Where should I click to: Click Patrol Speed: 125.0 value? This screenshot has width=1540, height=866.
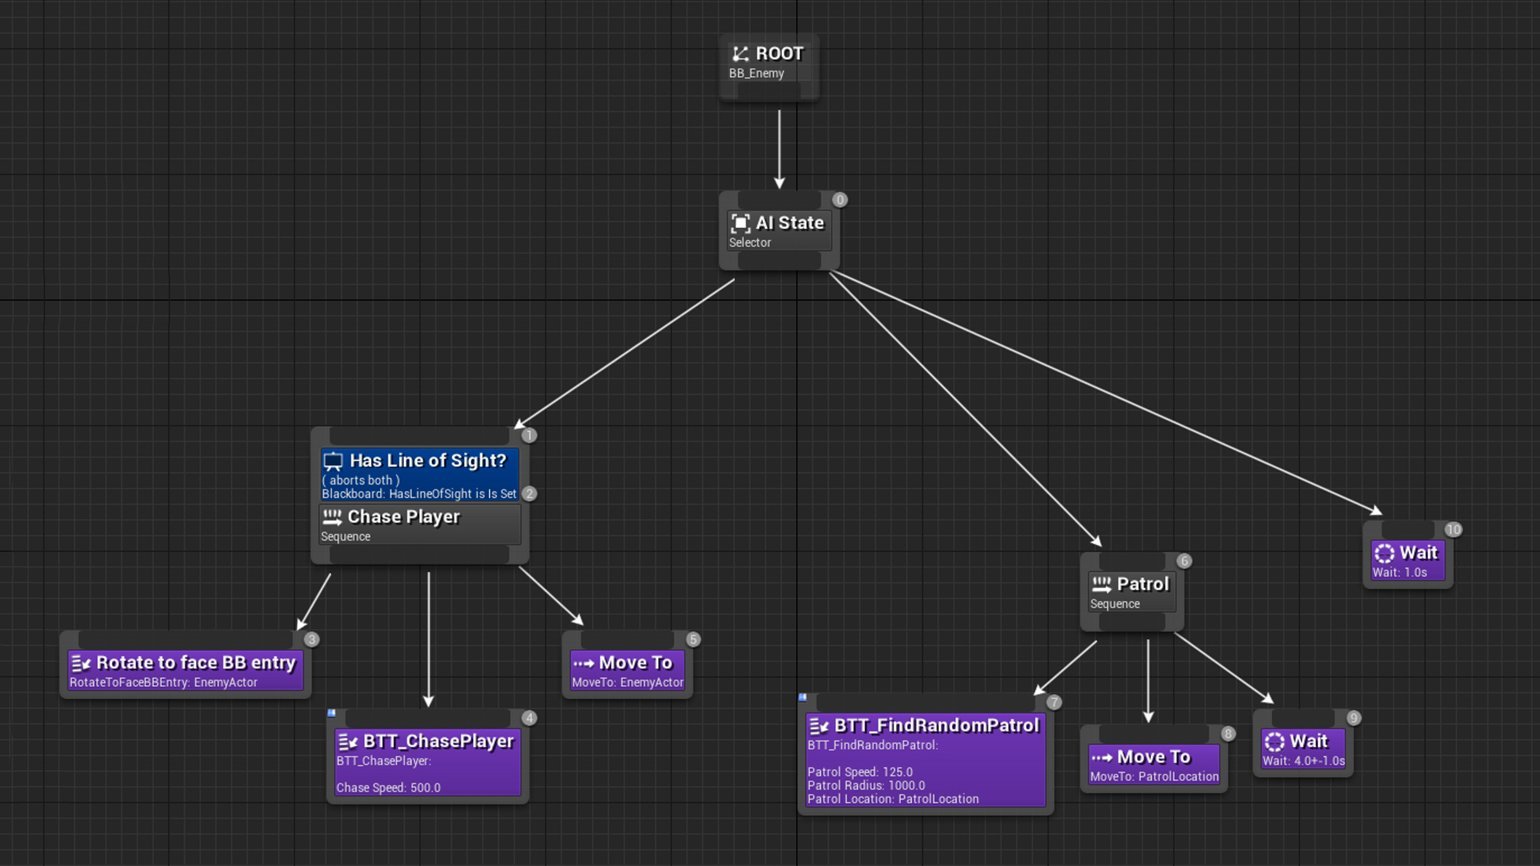860,772
